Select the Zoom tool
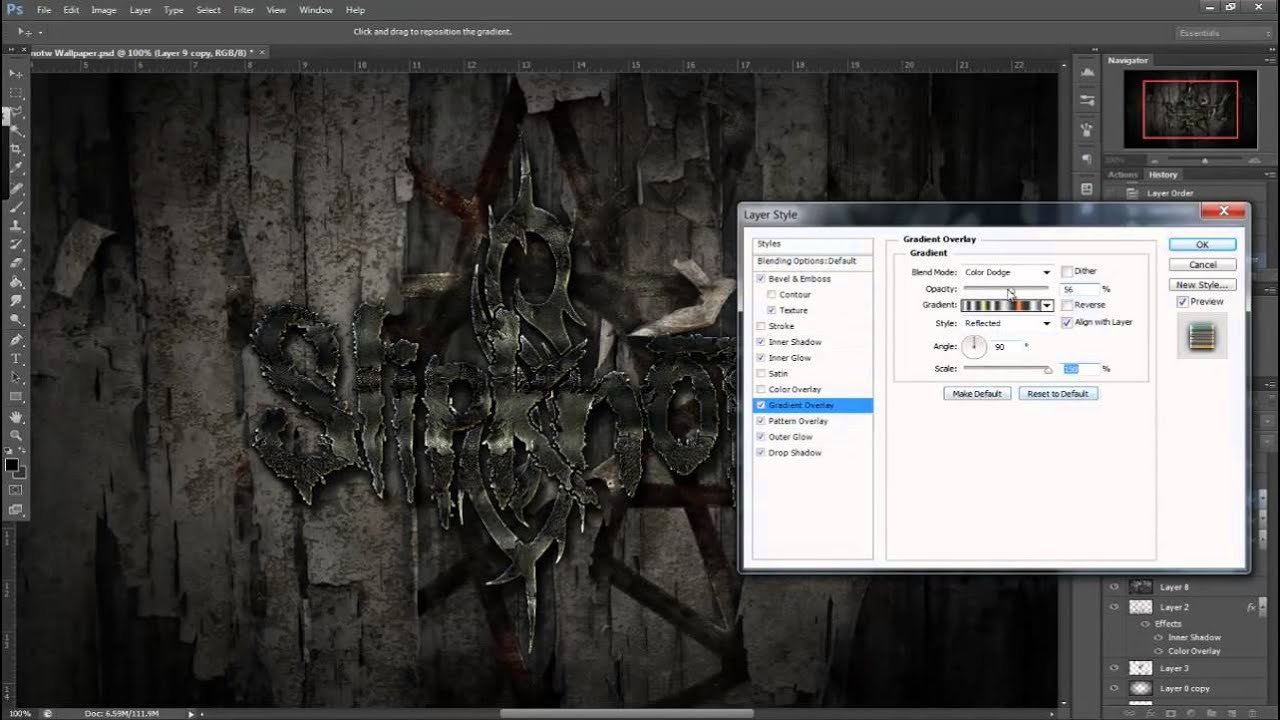Viewport: 1280px width, 720px height. tap(16, 435)
